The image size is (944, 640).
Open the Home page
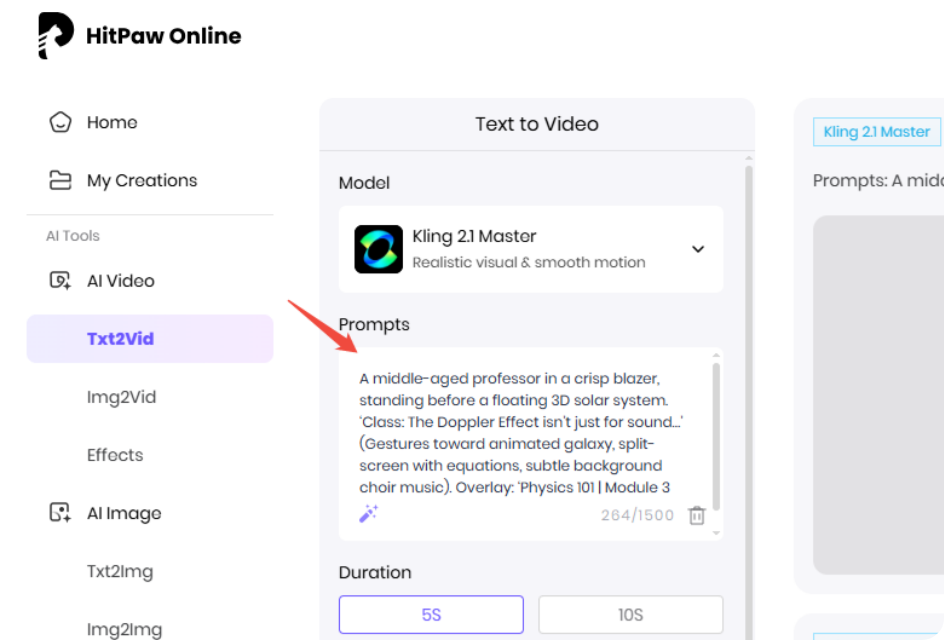click(112, 122)
